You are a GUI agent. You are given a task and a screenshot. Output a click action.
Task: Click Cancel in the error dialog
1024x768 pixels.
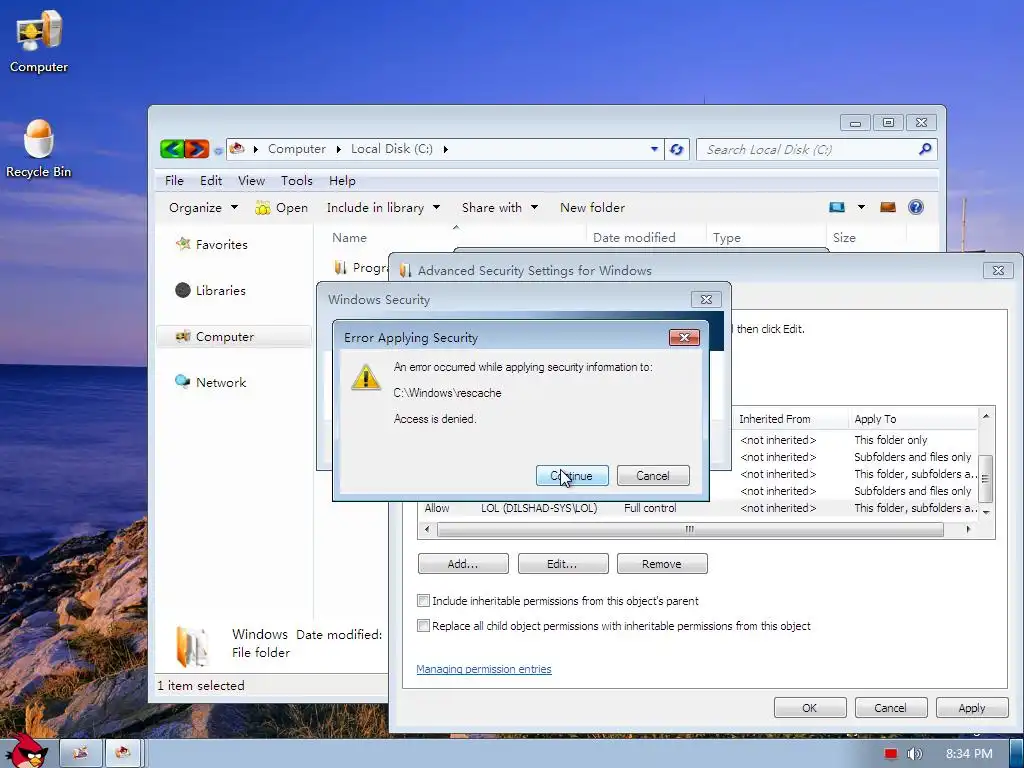tap(653, 475)
